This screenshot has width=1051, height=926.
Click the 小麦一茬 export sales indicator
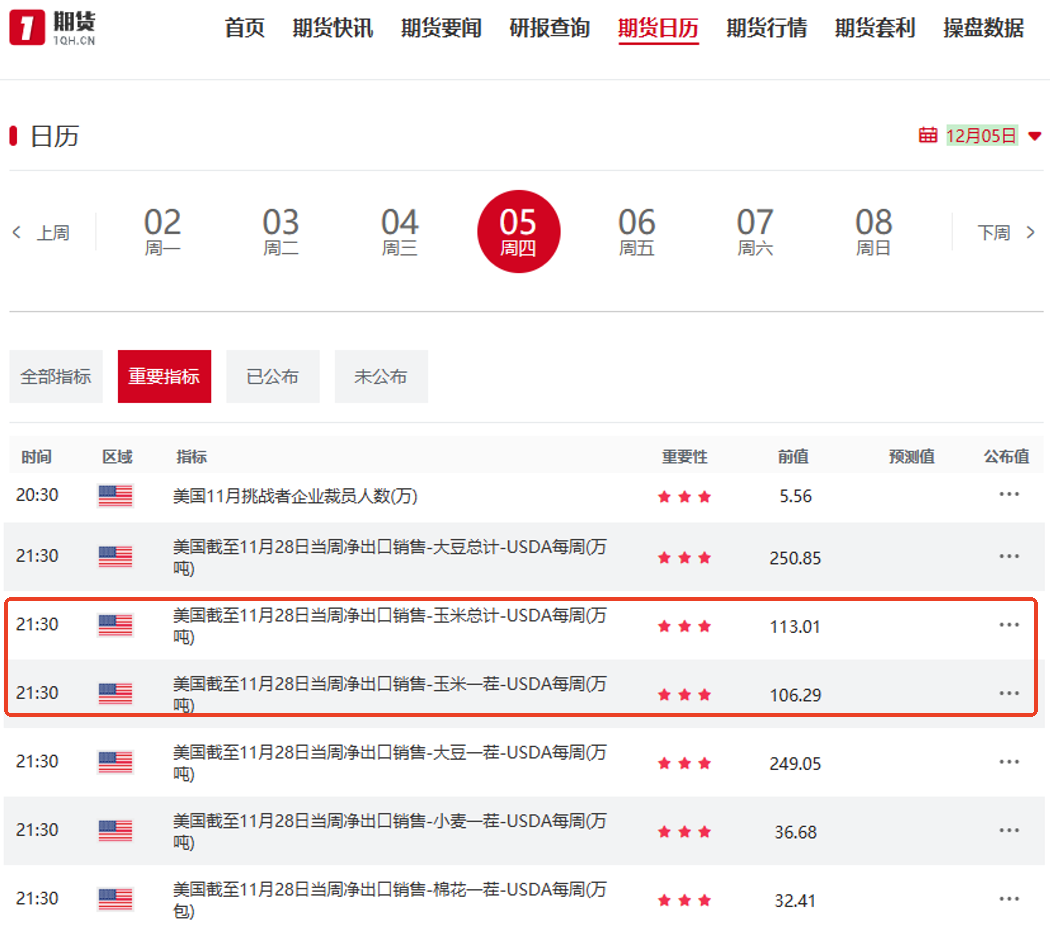pyautogui.click(x=389, y=829)
